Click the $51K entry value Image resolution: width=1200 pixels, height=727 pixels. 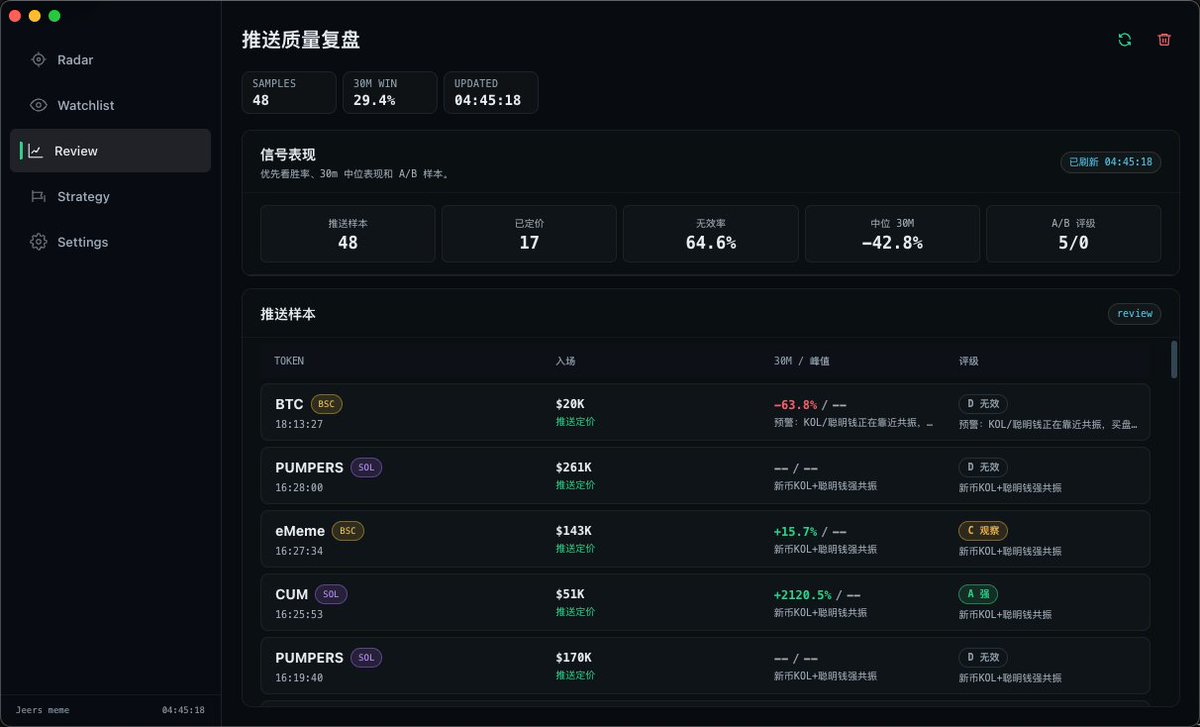tap(570, 594)
